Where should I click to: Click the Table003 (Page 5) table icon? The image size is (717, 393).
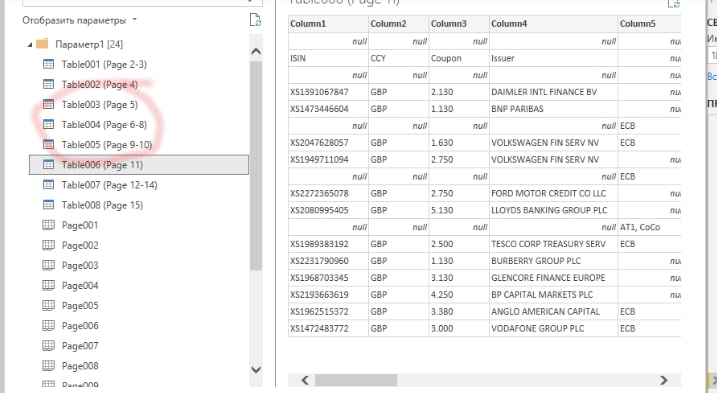(48, 104)
